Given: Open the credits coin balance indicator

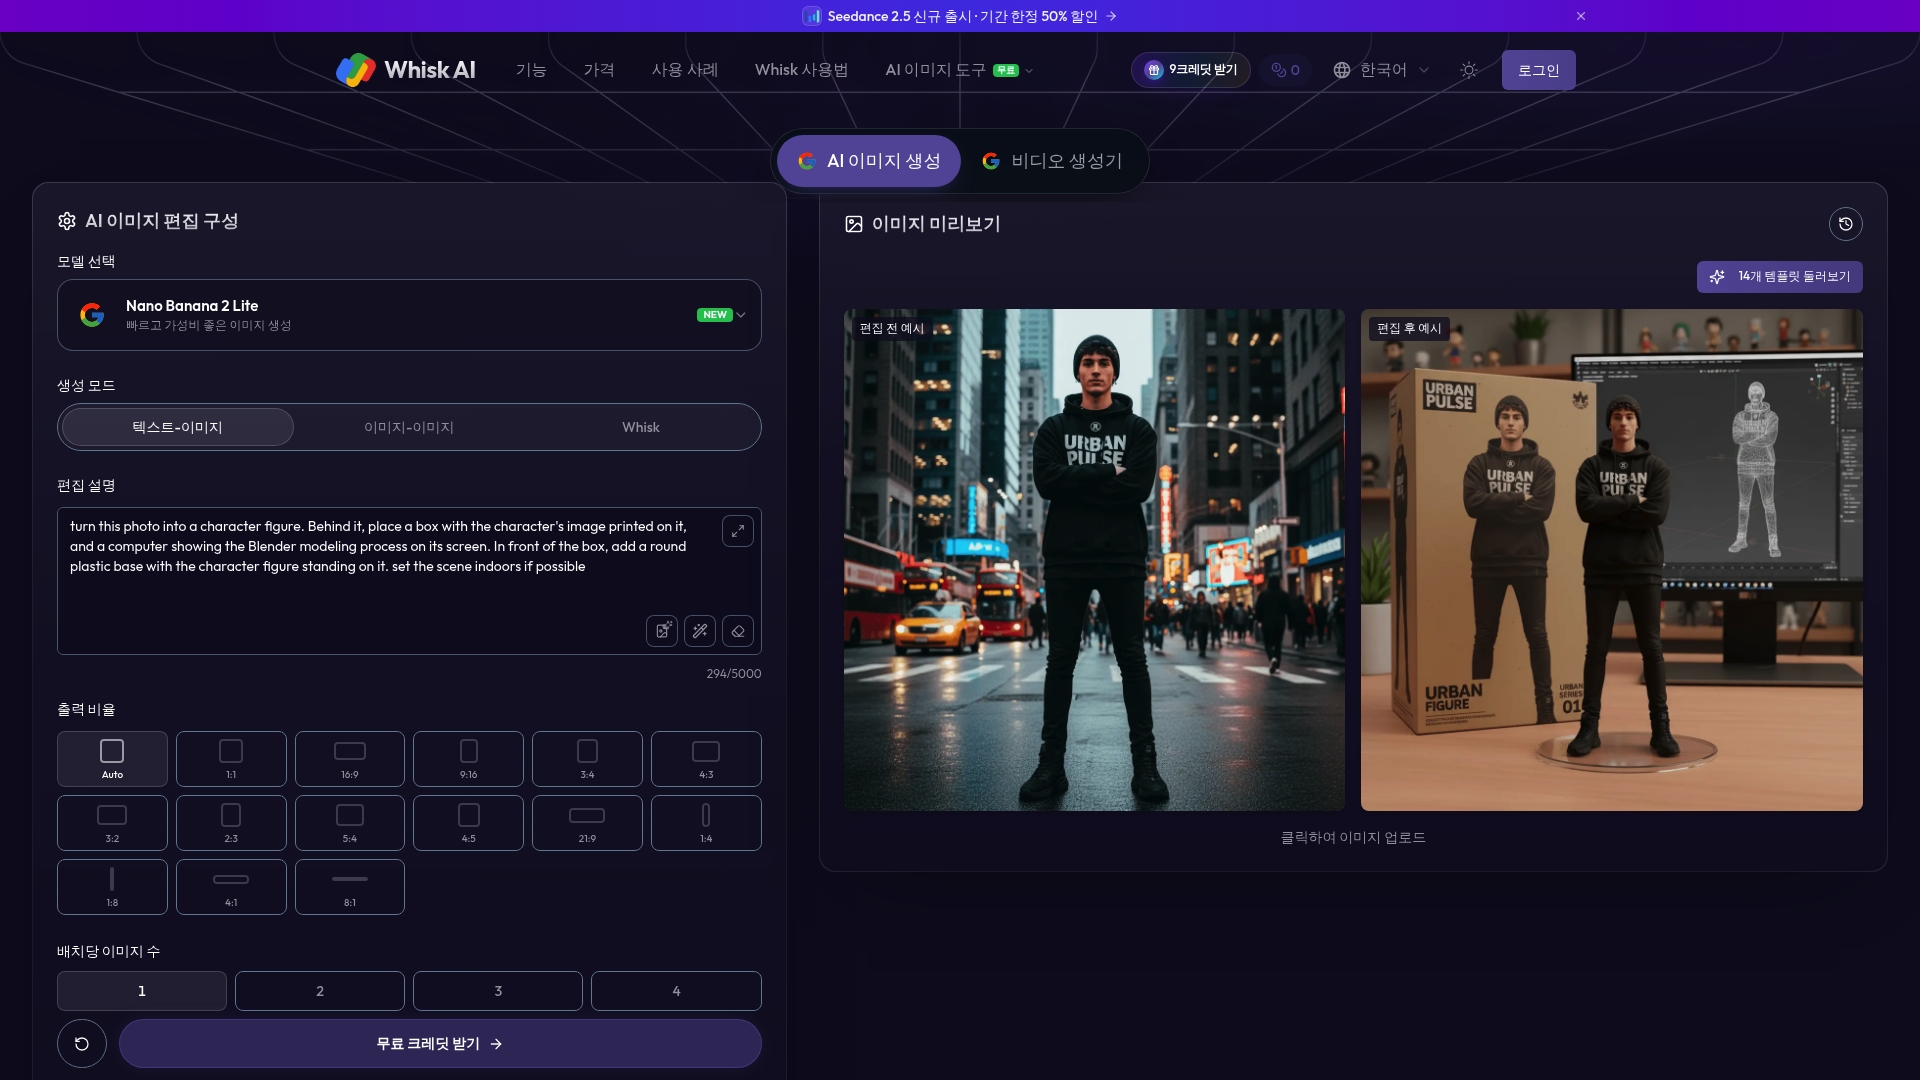Looking at the screenshot, I should [1285, 70].
